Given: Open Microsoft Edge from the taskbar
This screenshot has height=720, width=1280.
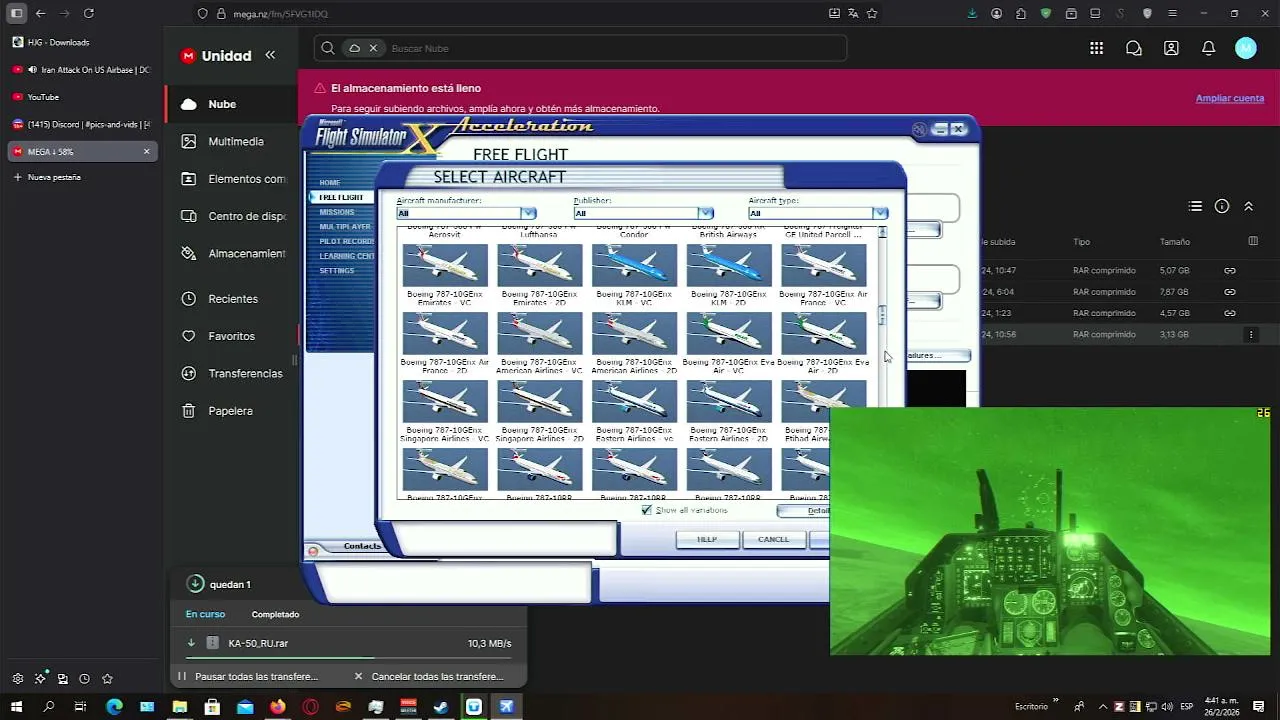Looking at the screenshot, I should coord(114,706).
